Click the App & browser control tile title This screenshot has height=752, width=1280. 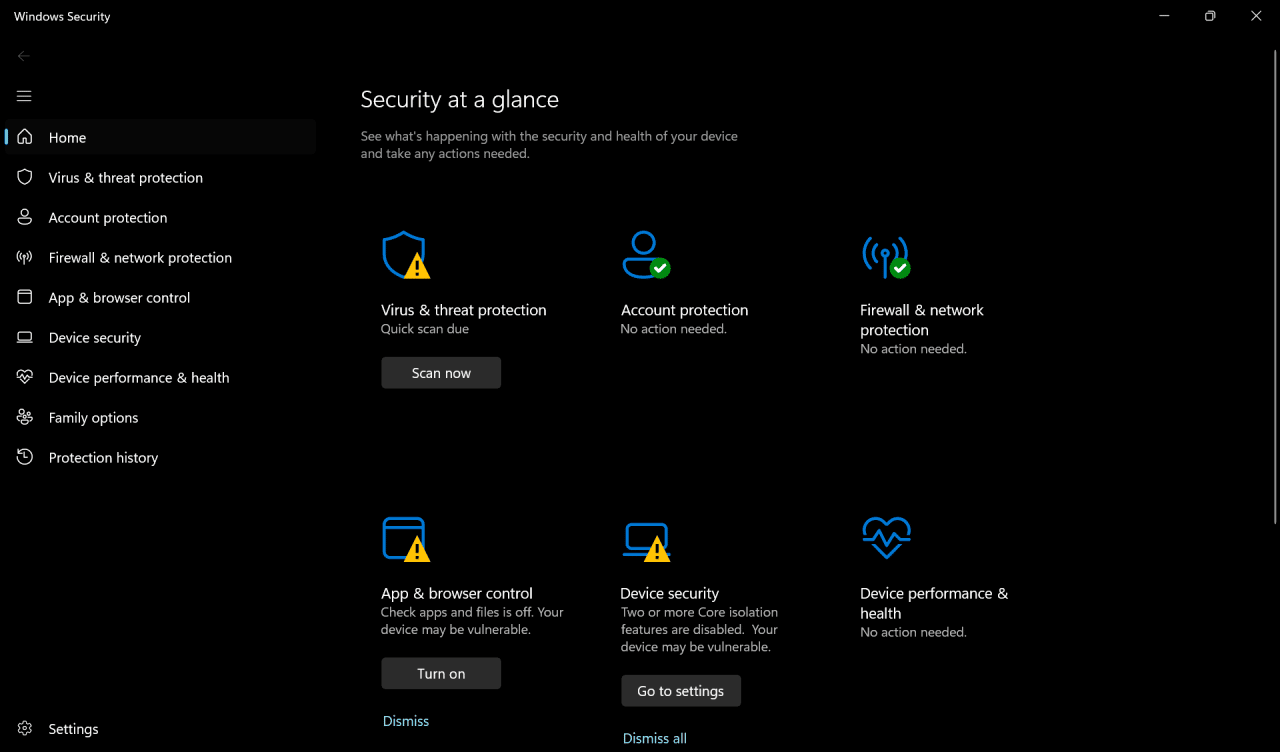click(457, 593)
